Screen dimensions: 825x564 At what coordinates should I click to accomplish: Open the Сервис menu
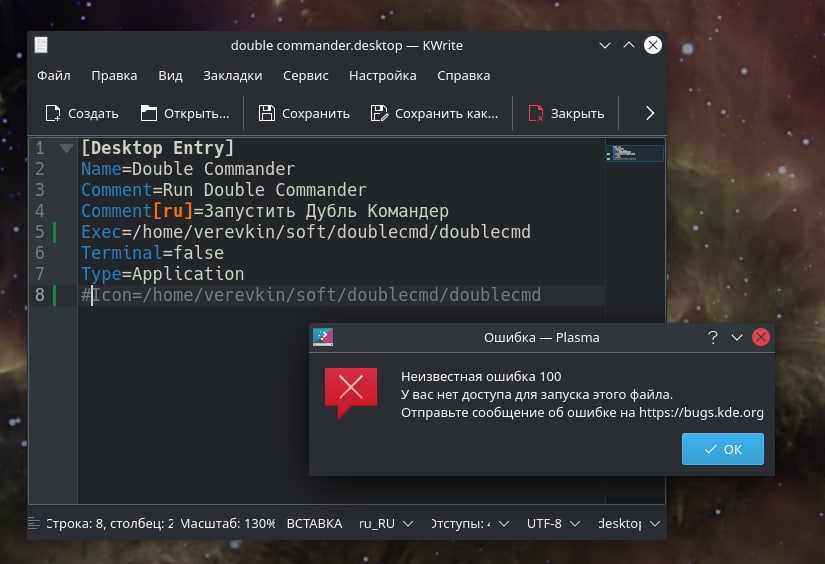coord(306,76)
